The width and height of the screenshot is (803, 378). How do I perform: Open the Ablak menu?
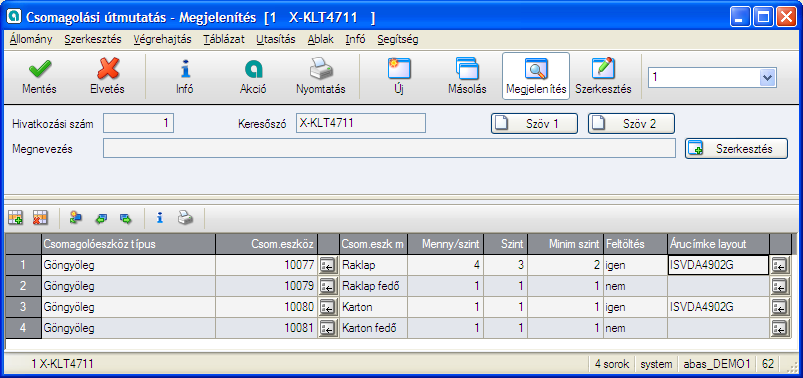point(321,39)
